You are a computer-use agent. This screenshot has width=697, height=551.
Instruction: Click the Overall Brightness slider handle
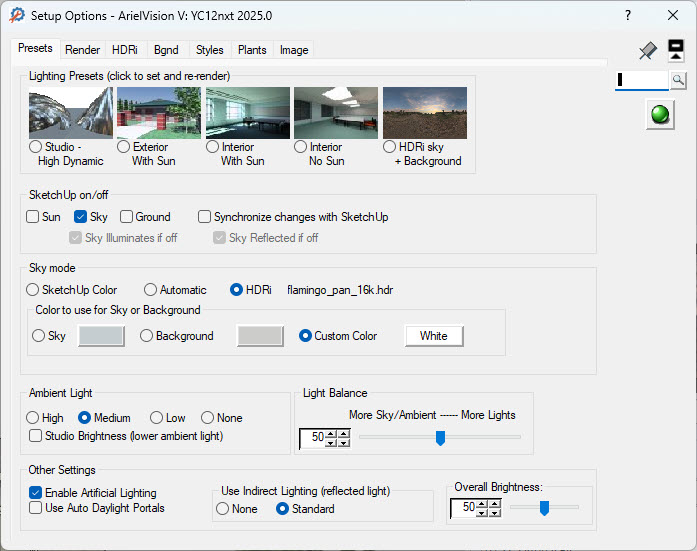pos(544,507)
